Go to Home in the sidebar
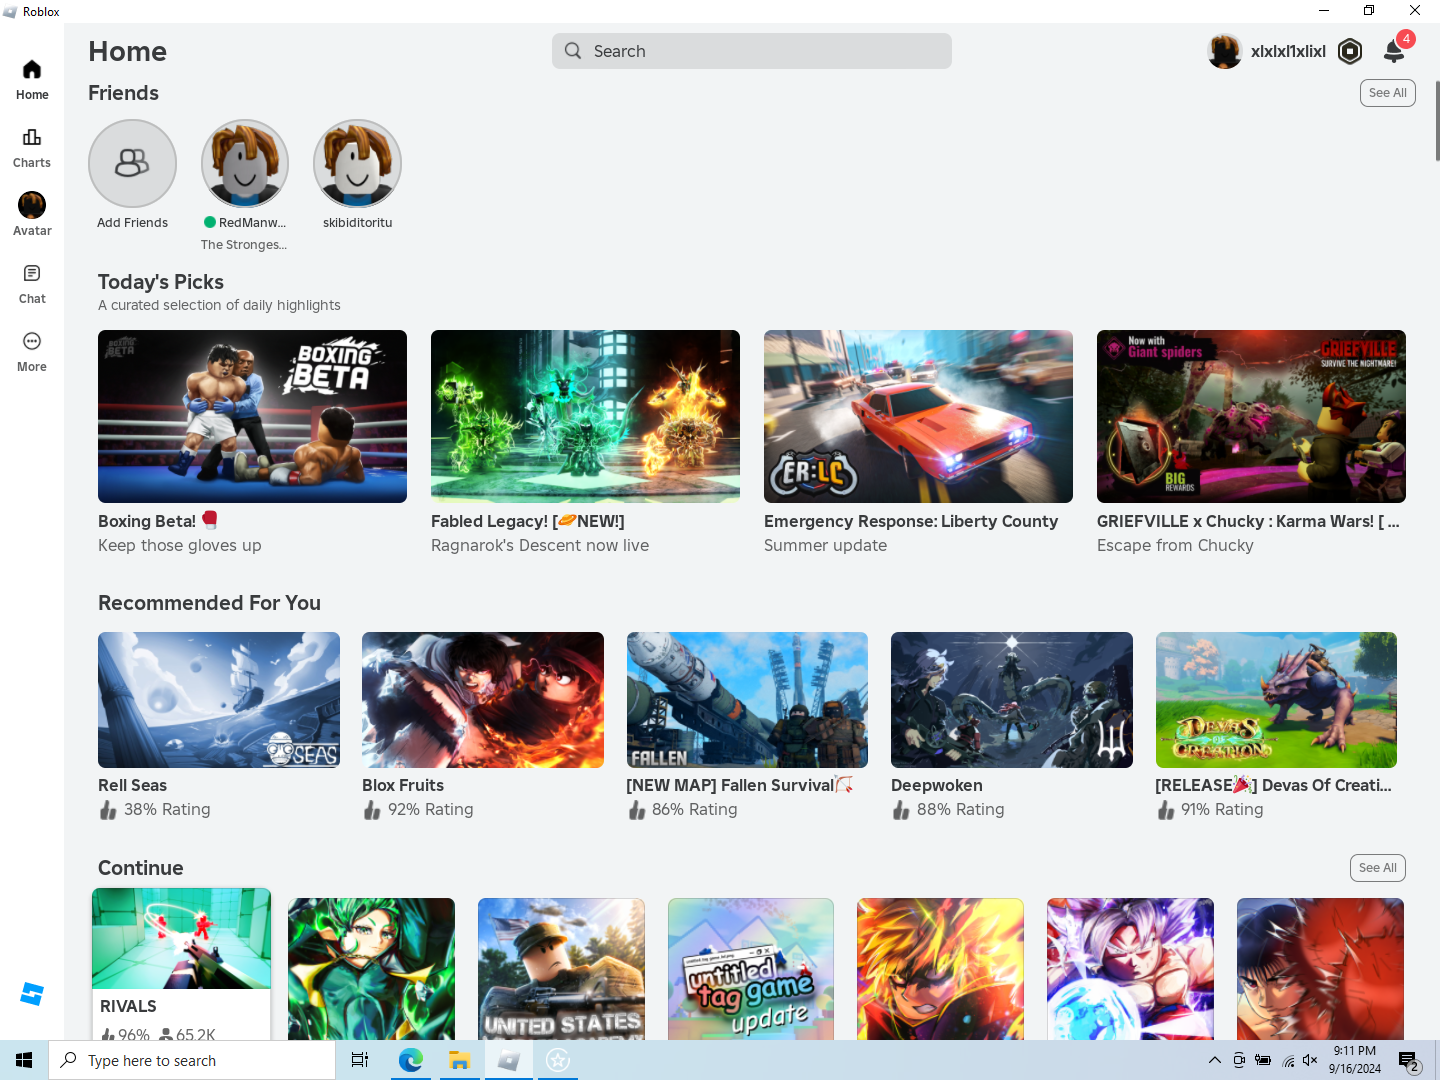The width and height of the screenshot is (1440, 1080). click(x=32, y=80)
